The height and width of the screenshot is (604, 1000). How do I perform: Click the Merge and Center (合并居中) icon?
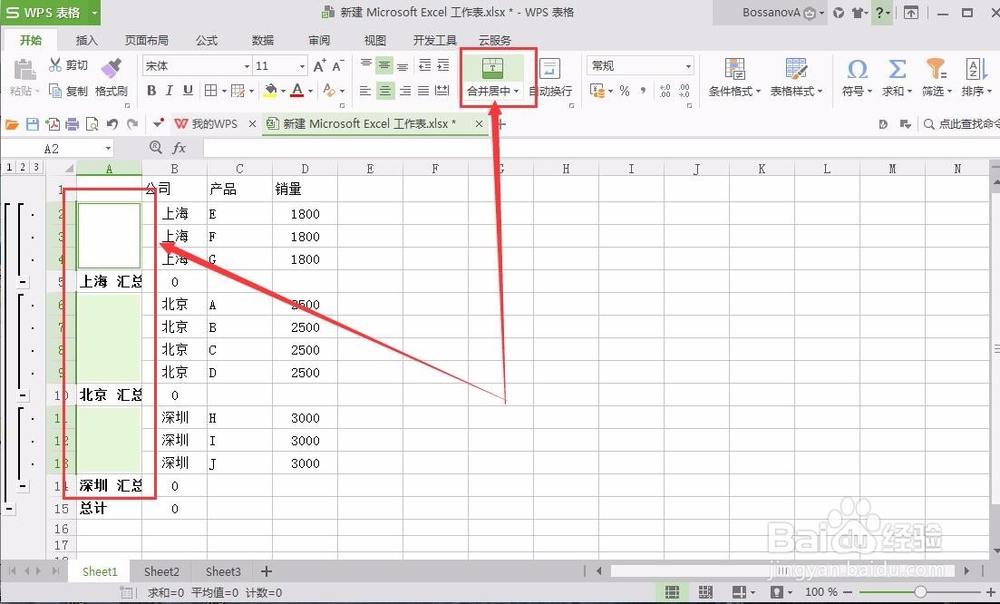[492, 68]
